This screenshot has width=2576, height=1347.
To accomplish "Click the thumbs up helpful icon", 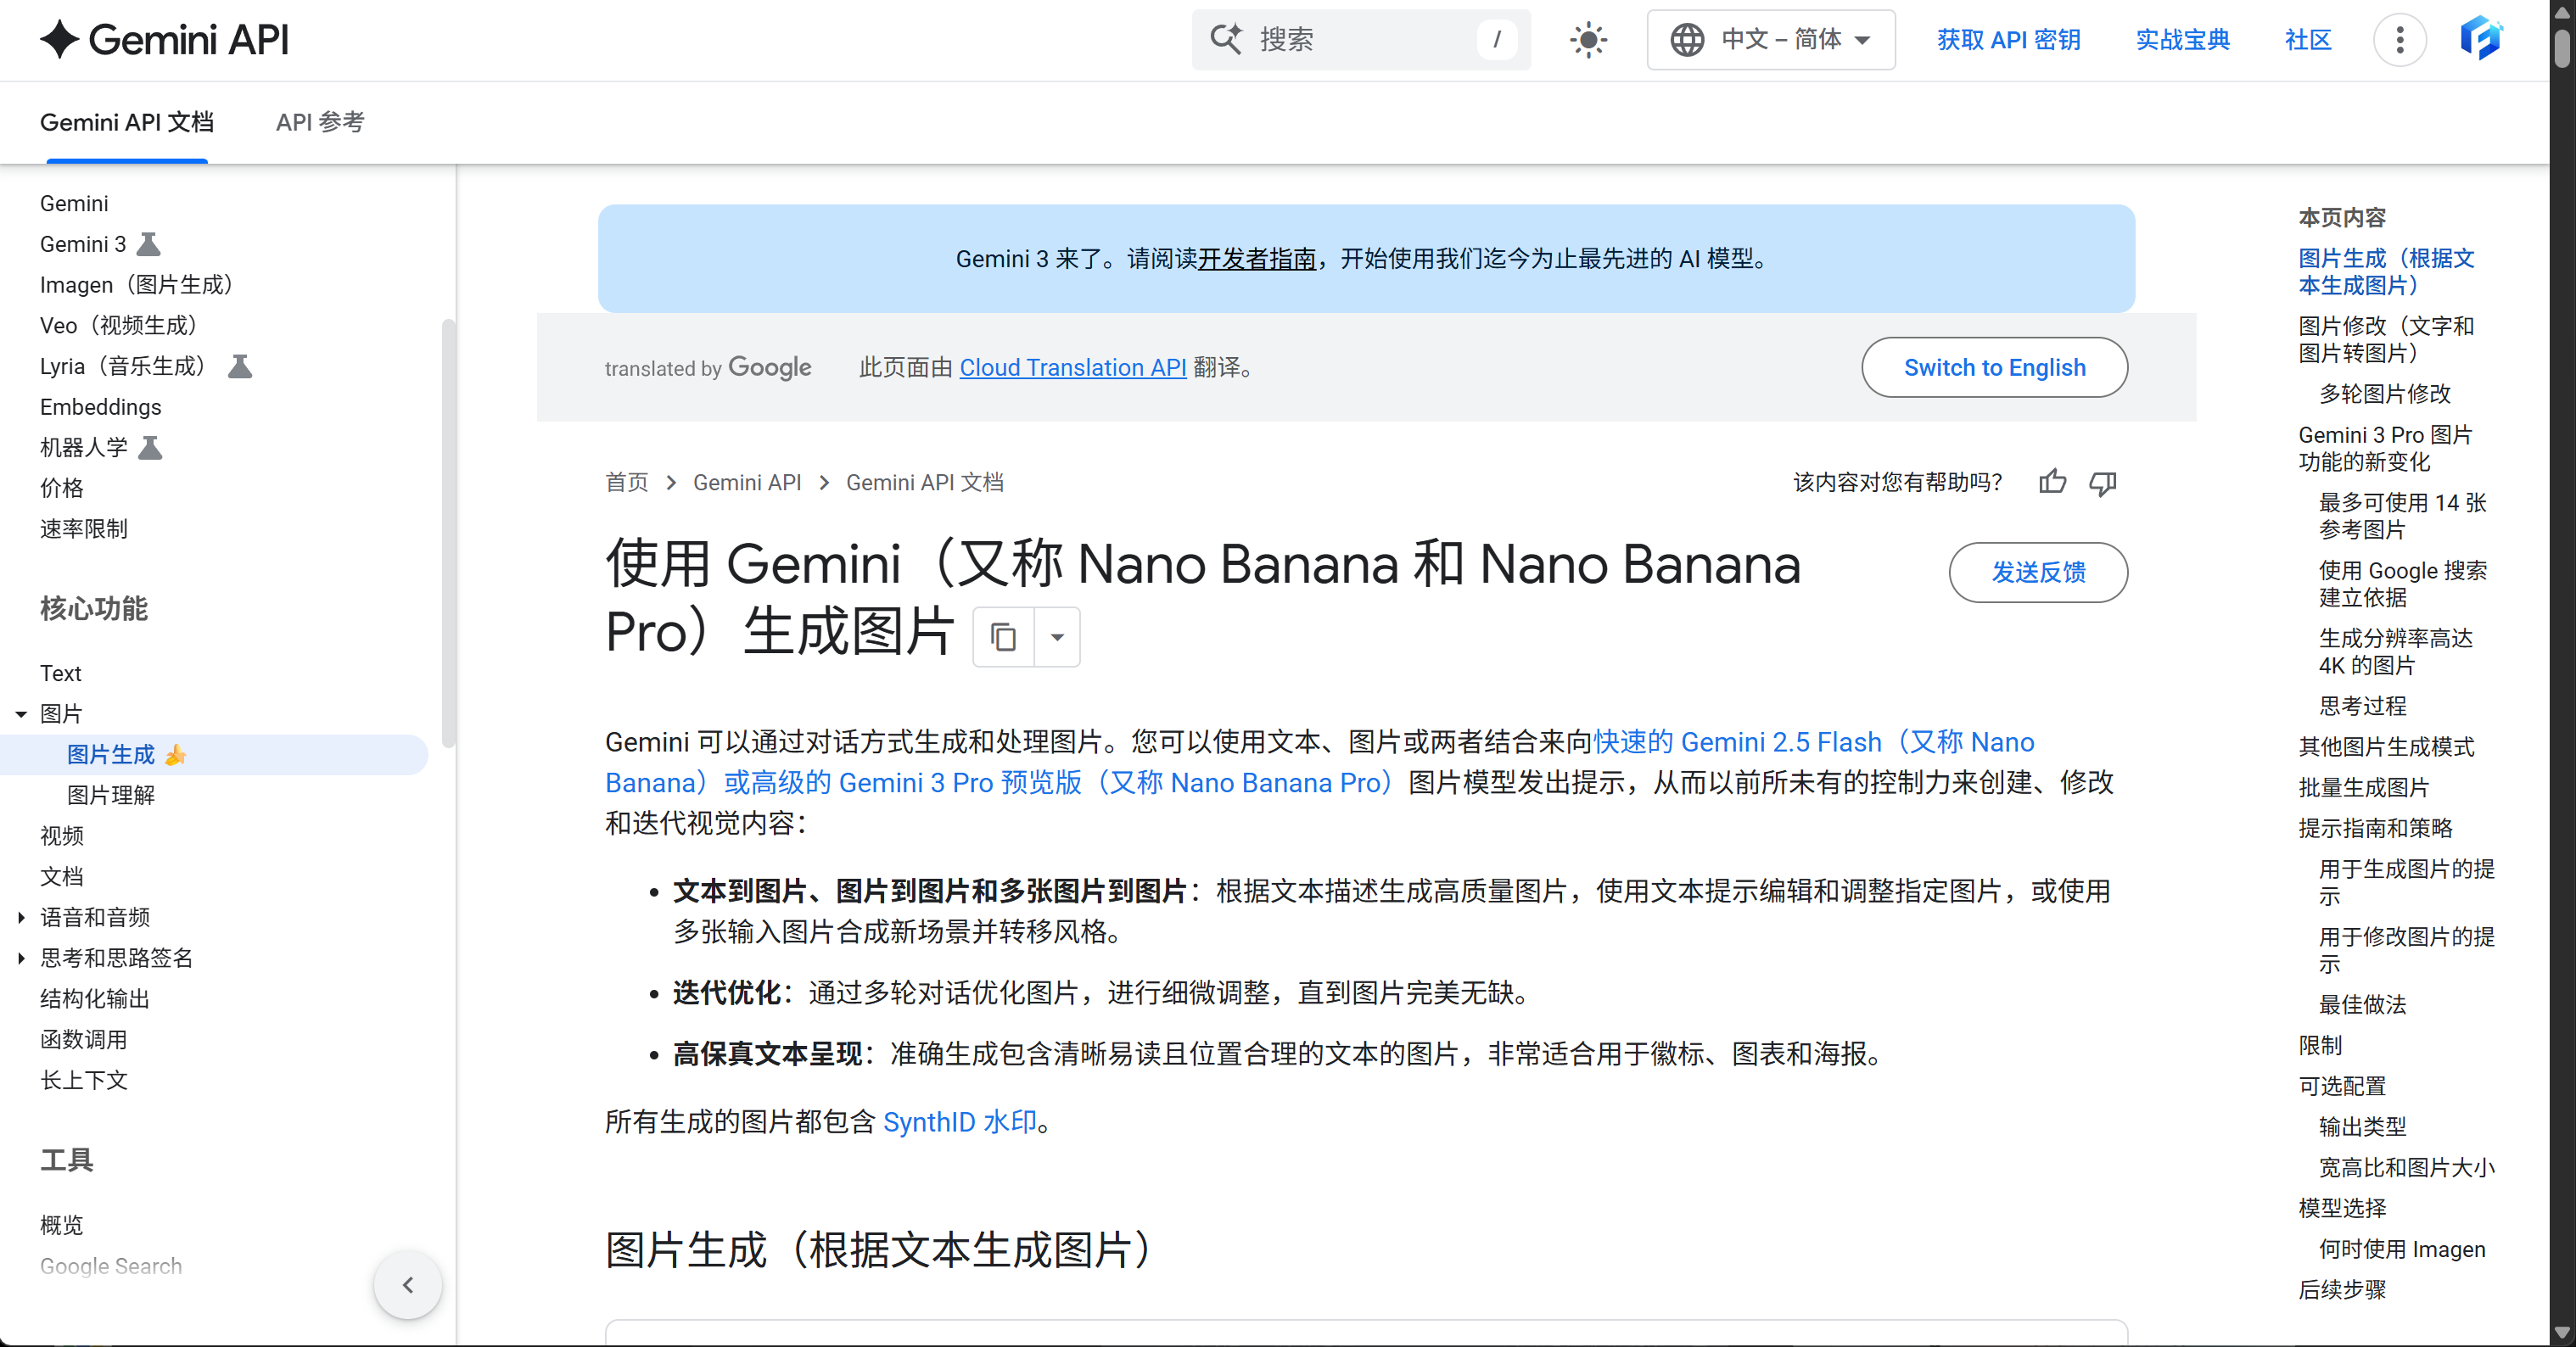I will (x=2053, y=483).
